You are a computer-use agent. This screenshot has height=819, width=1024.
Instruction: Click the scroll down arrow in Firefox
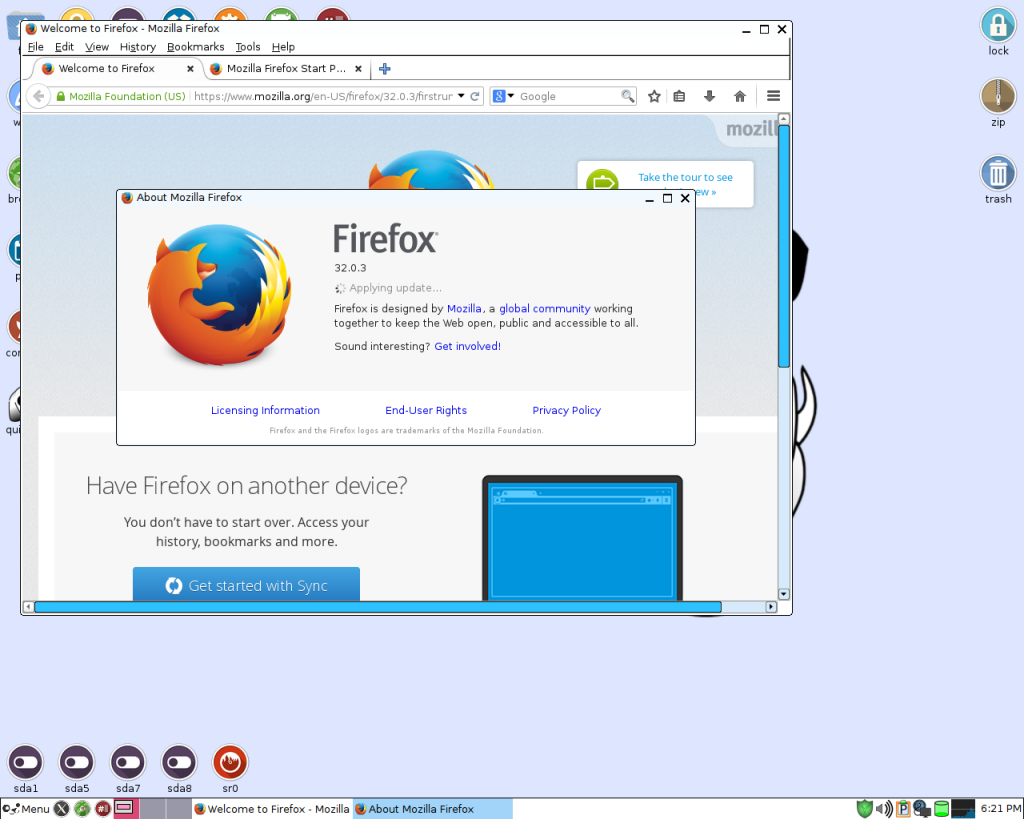784,594
